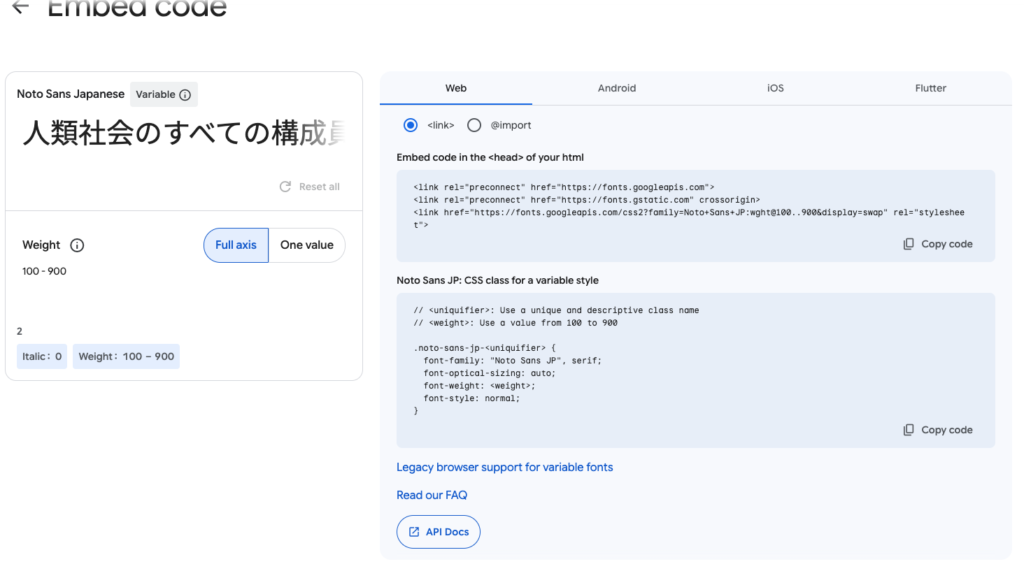Click the Italic: 0 chip
The width and height of the screenshot is (1024, 571).
(x=42, y=357)
